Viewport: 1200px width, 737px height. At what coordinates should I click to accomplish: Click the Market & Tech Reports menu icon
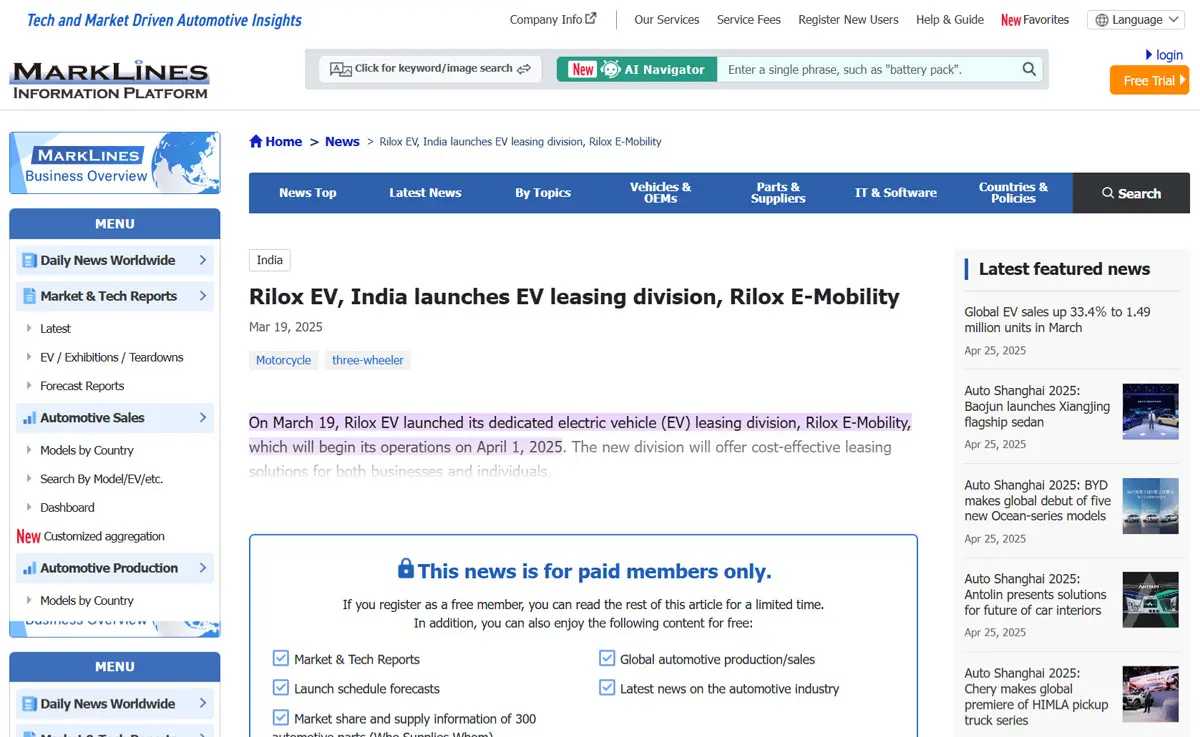click(29, 296)
